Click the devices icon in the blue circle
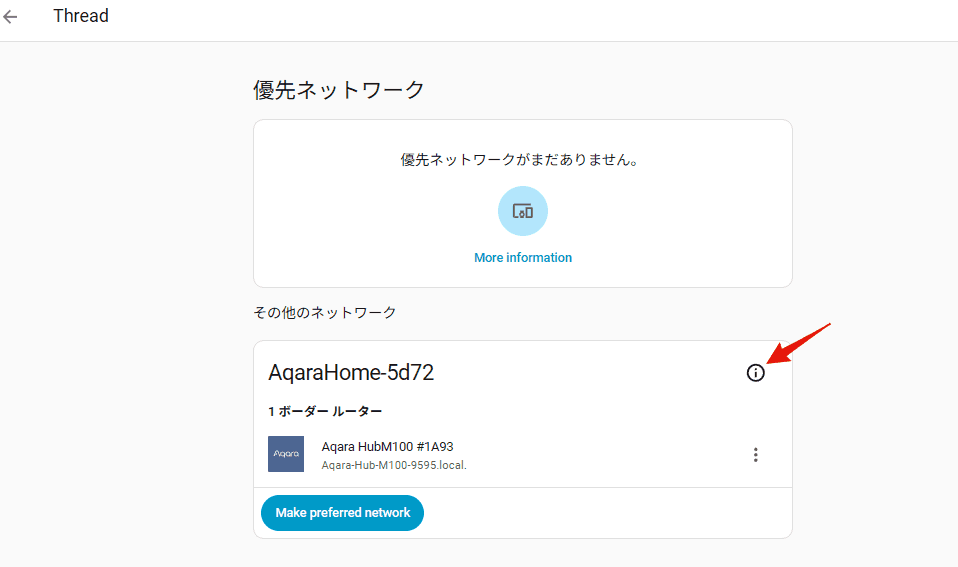958x567 pixels. click(522, 211)
